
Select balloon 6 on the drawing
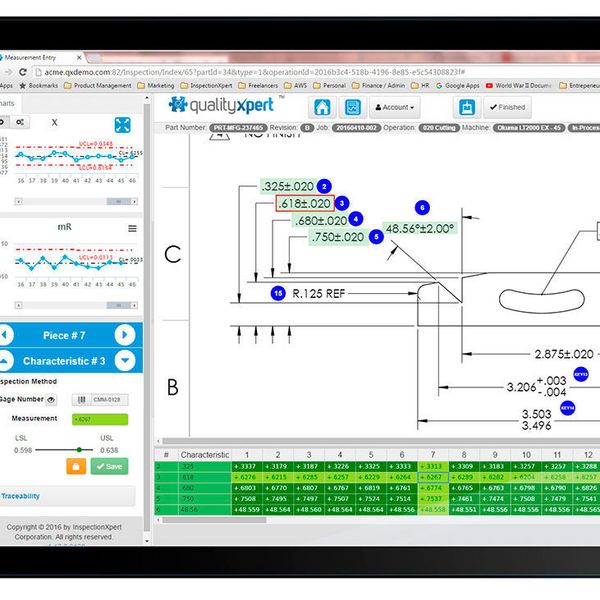[x=422, y=207]
